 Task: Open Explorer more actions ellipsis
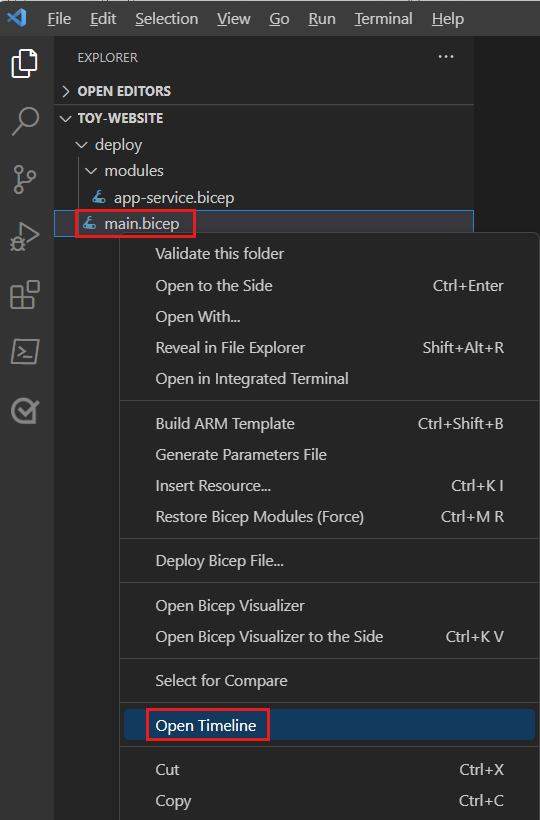click(446, 56)
